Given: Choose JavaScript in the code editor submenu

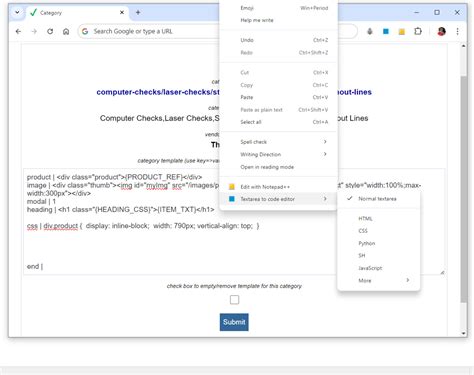Looking at the screenshot, I should tap(378, 268).
